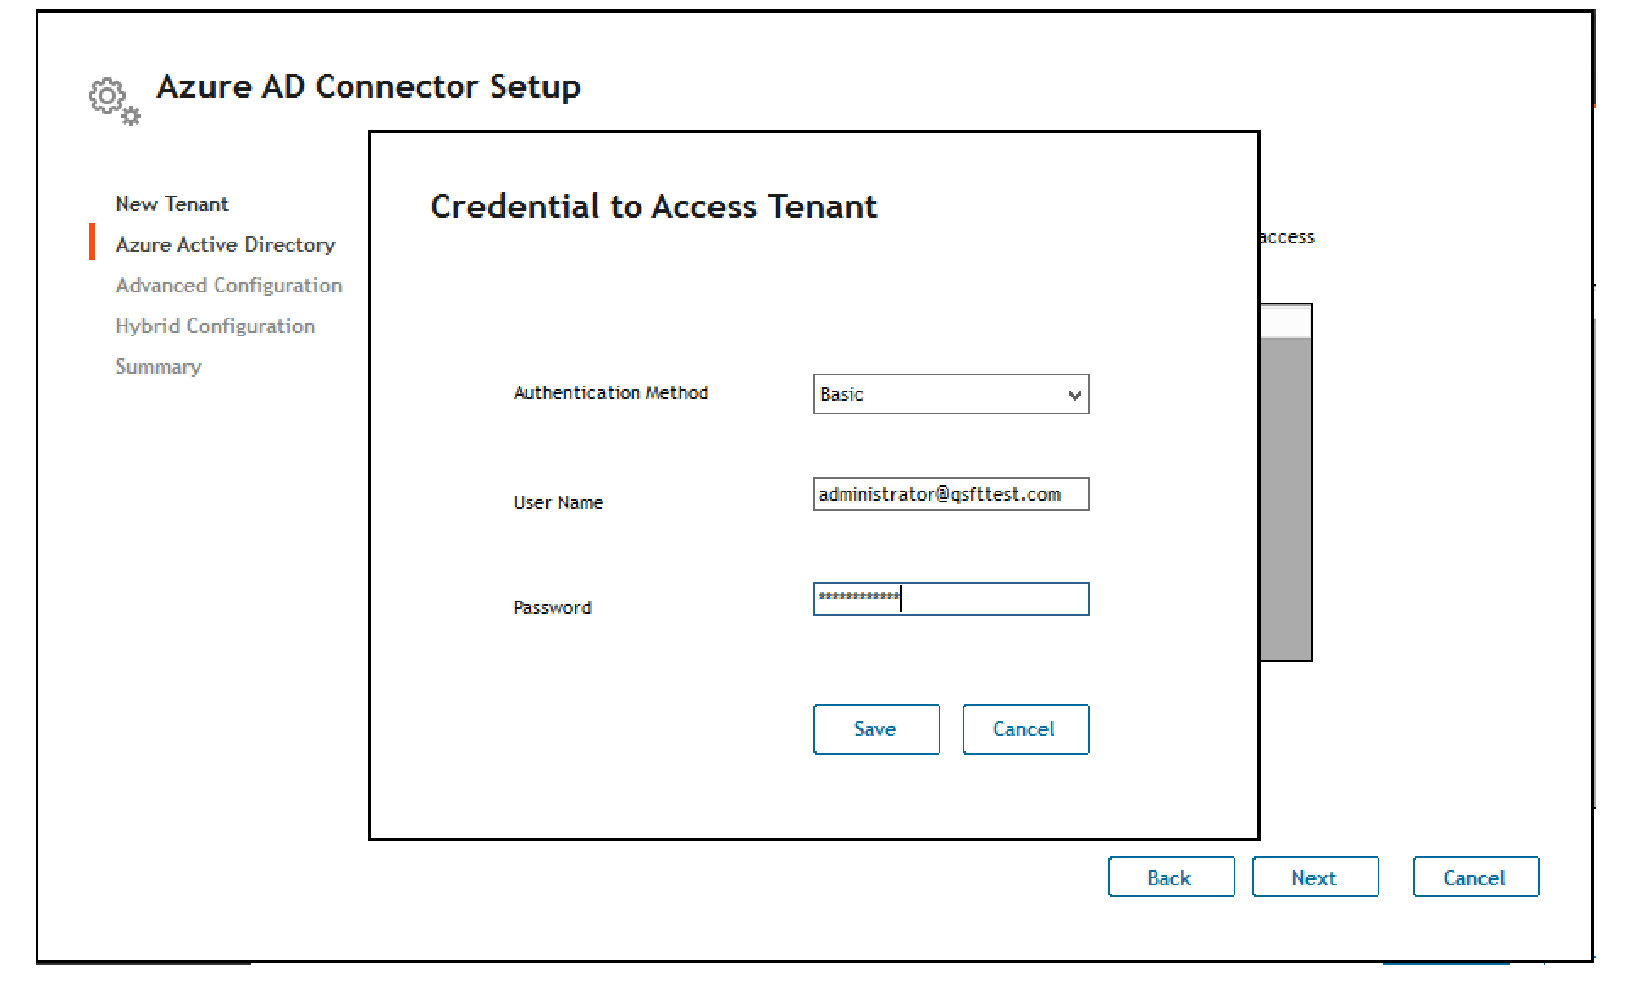The width and height of the screenshot is (1630, 1005).
Task: Click the setup gear icon
Action: [114, 101]
